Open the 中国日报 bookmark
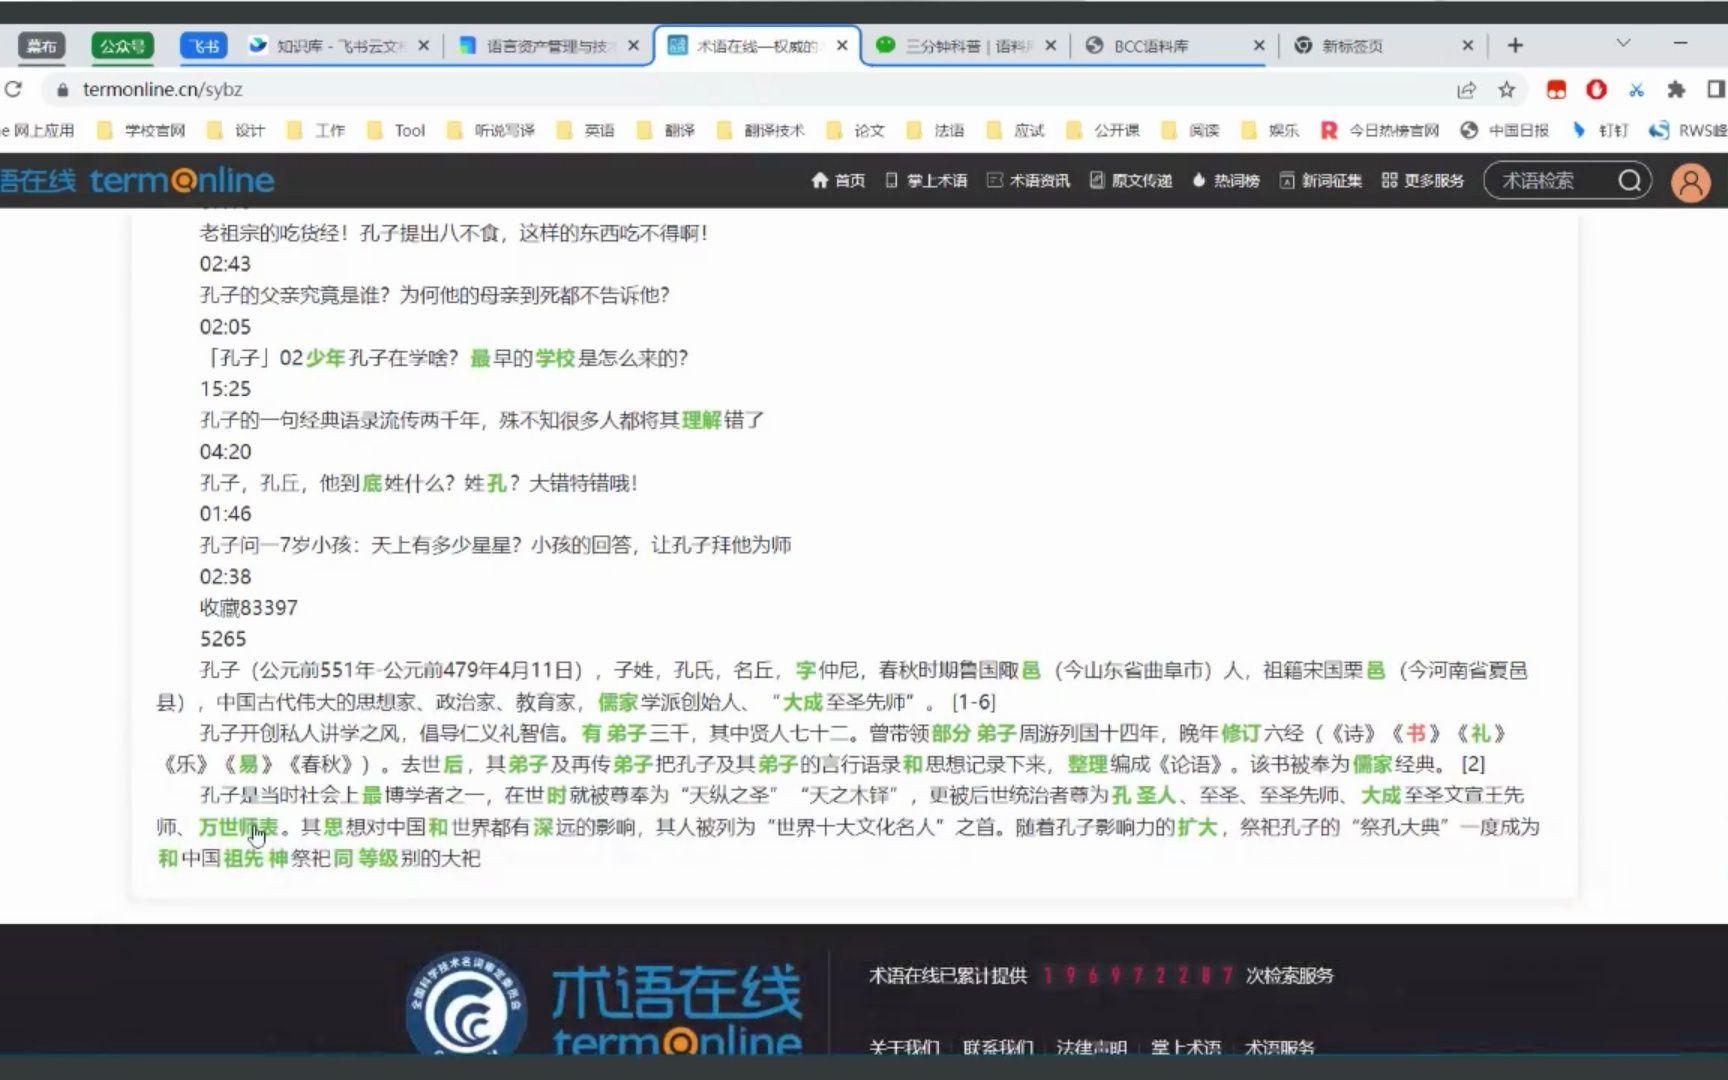1728x1080 pixels. tap(1505, 131)
